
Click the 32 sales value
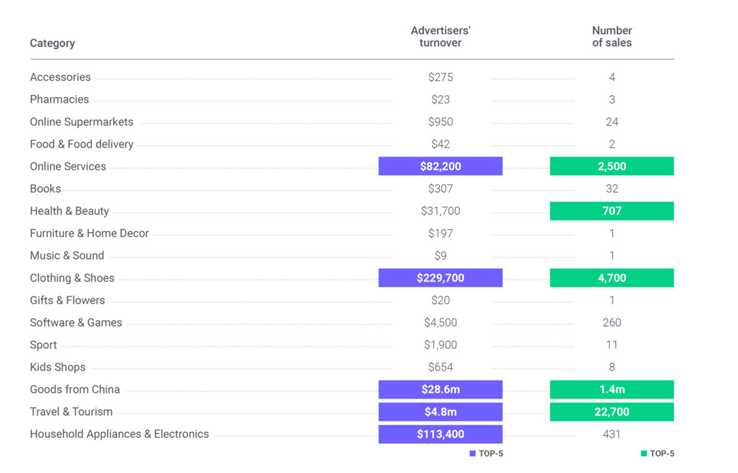(612, 189)
